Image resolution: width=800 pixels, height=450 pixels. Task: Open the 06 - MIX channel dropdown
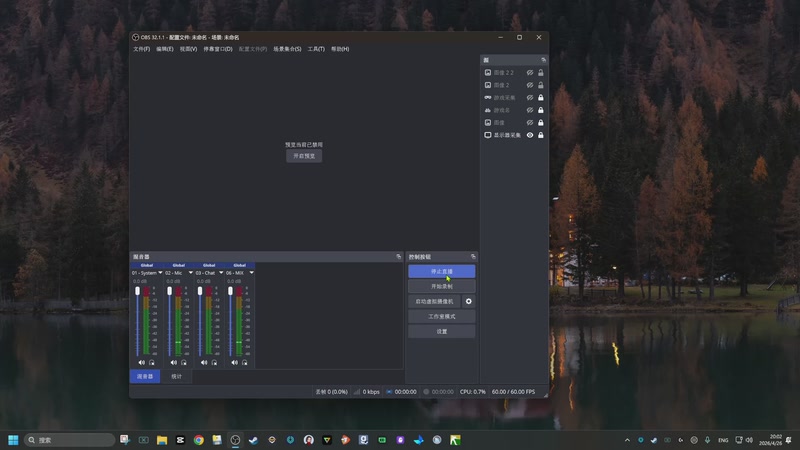point(252,273)
